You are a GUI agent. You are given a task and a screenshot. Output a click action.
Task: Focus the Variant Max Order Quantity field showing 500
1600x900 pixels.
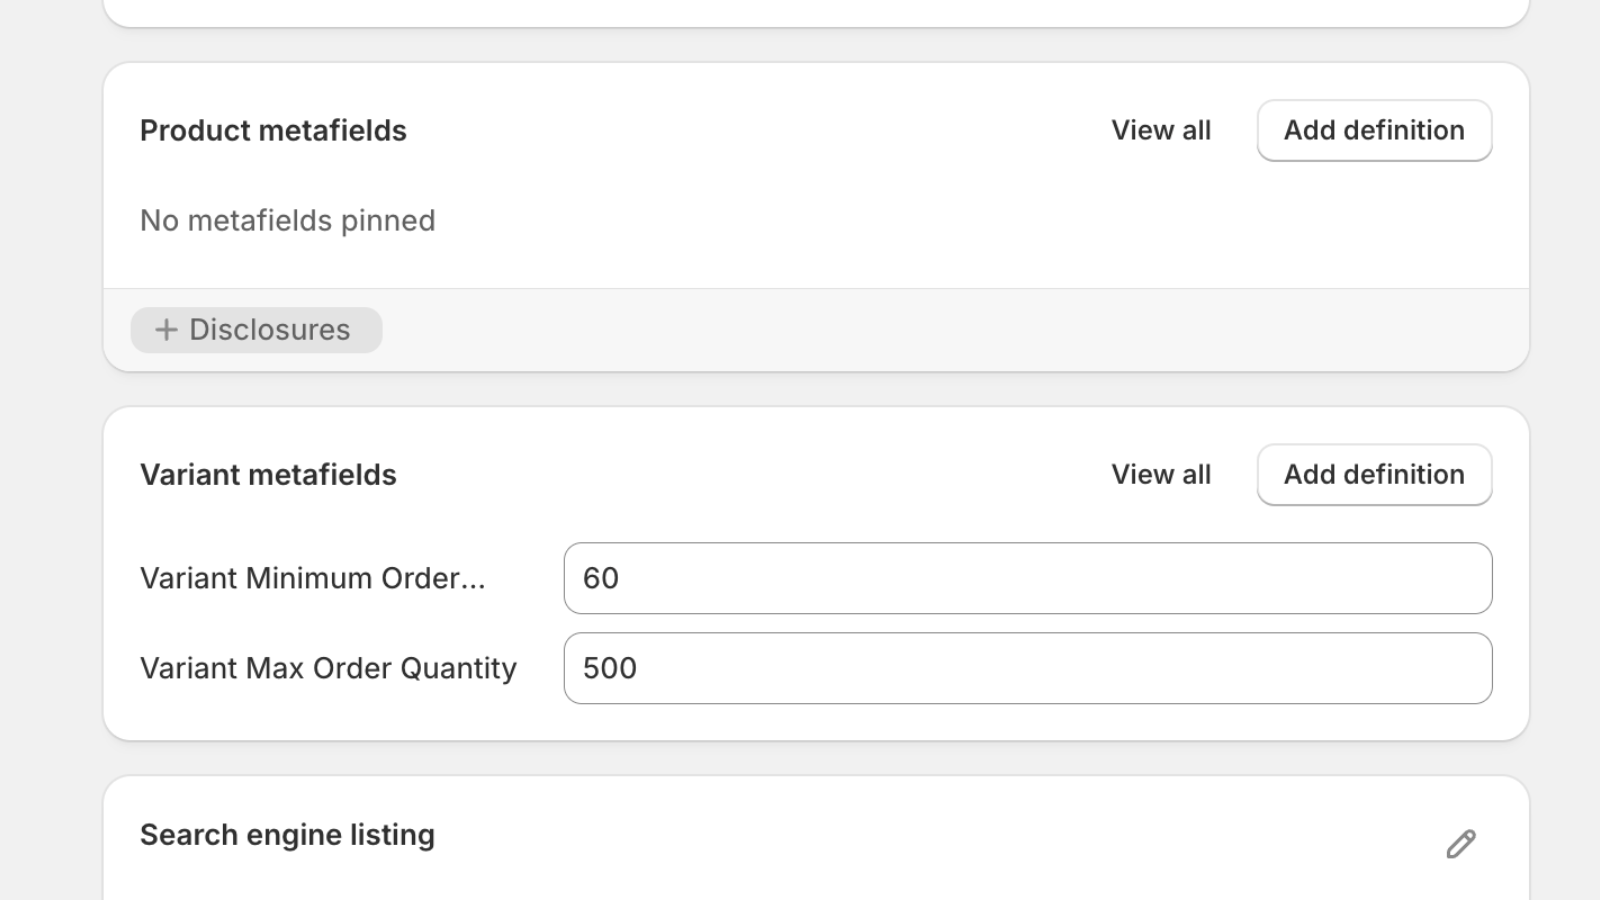[x=1028, y=668]
